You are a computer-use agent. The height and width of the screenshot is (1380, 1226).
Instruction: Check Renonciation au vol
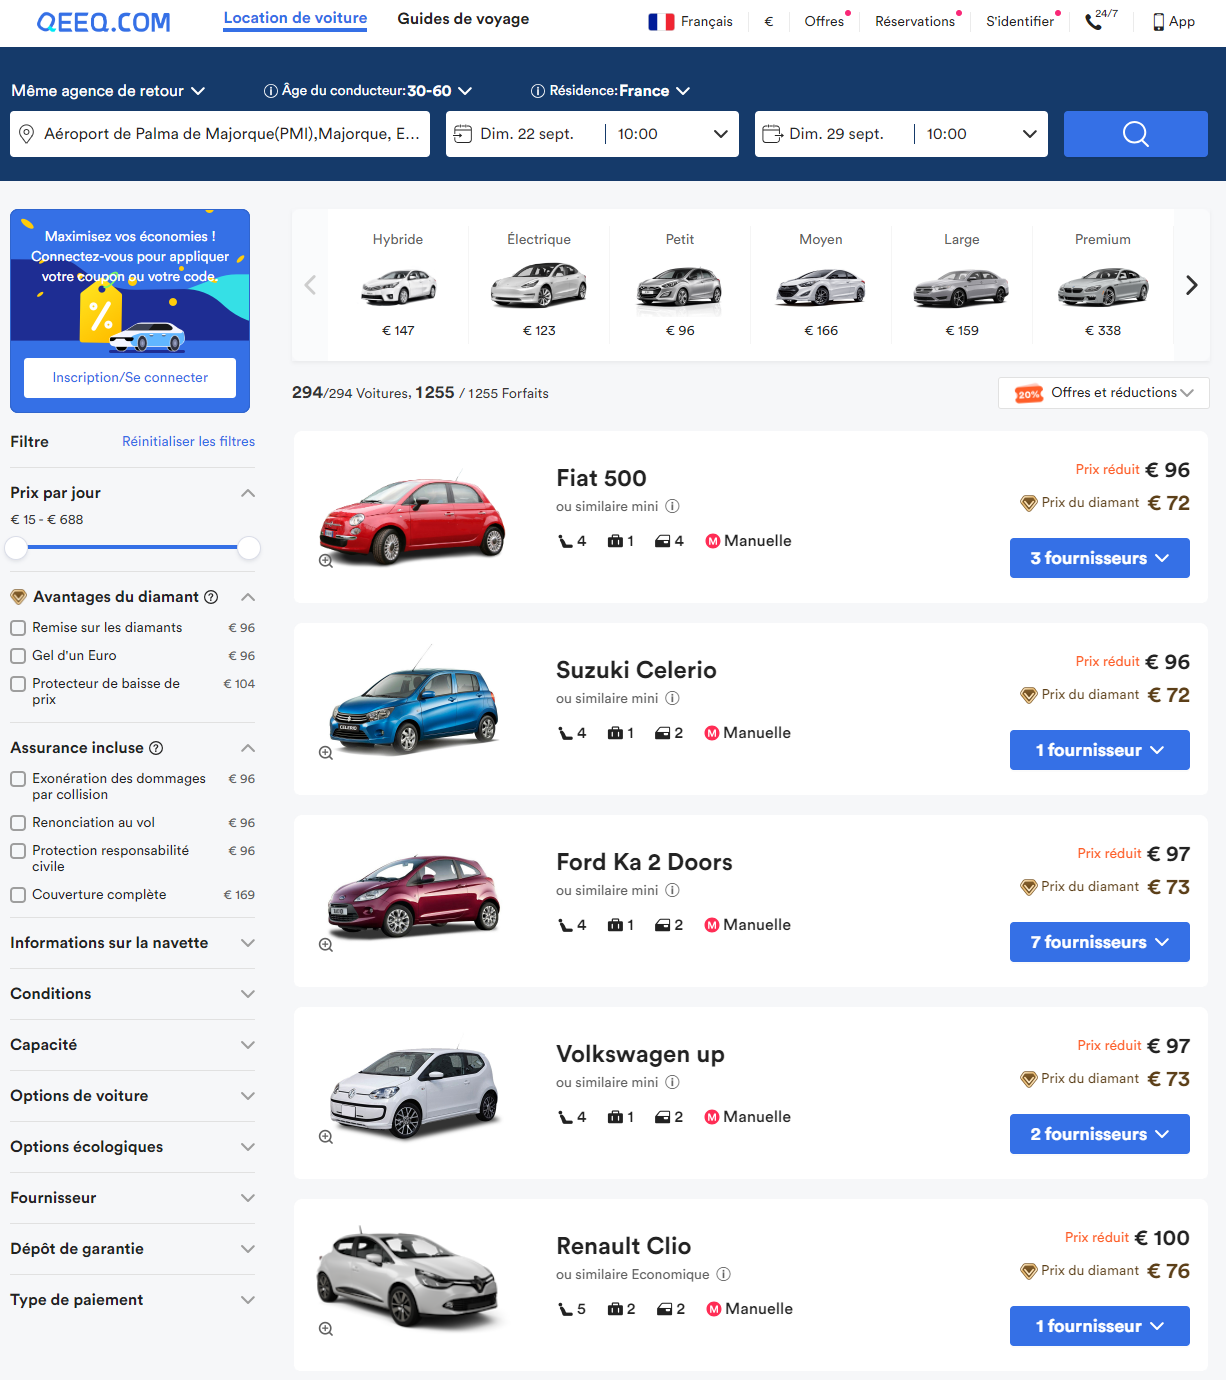tap(18, 823)
